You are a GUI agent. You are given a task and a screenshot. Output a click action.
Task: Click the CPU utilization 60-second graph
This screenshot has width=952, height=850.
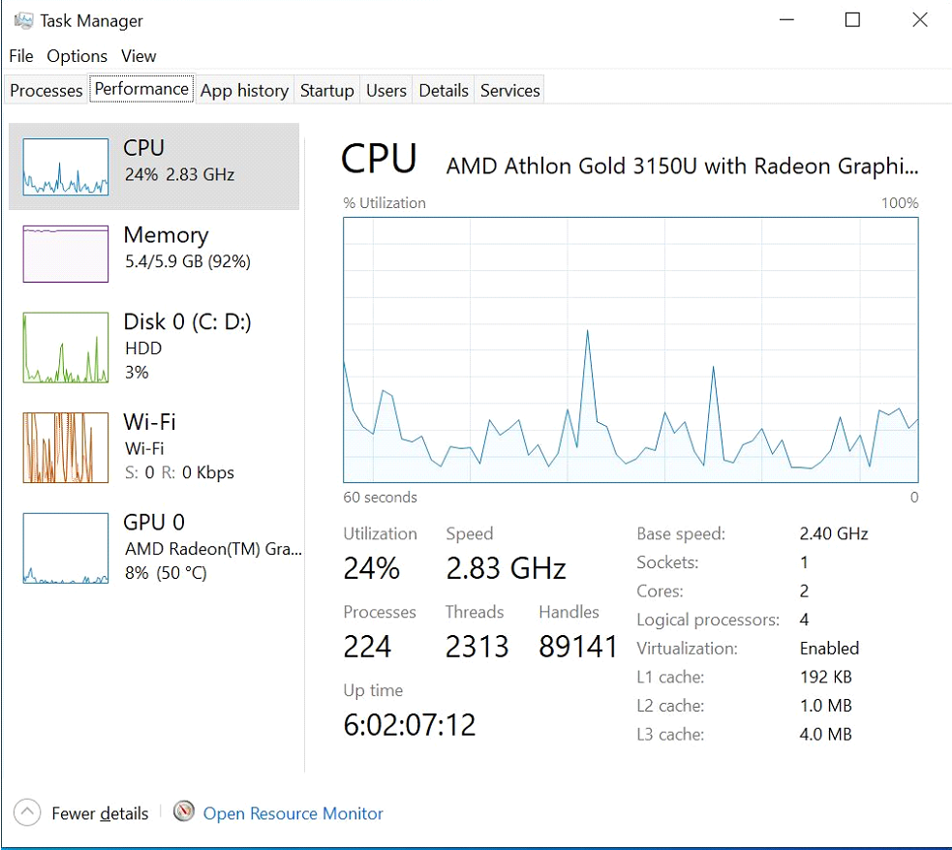[x=630, y=350]
